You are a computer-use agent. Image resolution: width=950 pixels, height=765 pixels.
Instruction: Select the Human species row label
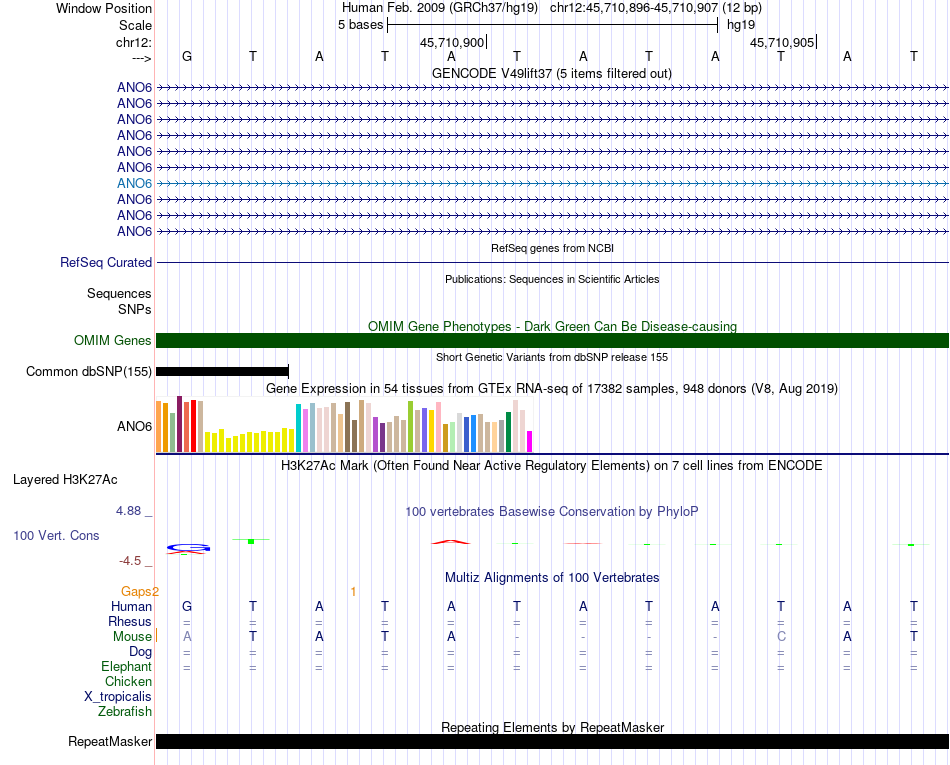pos(131,606)
